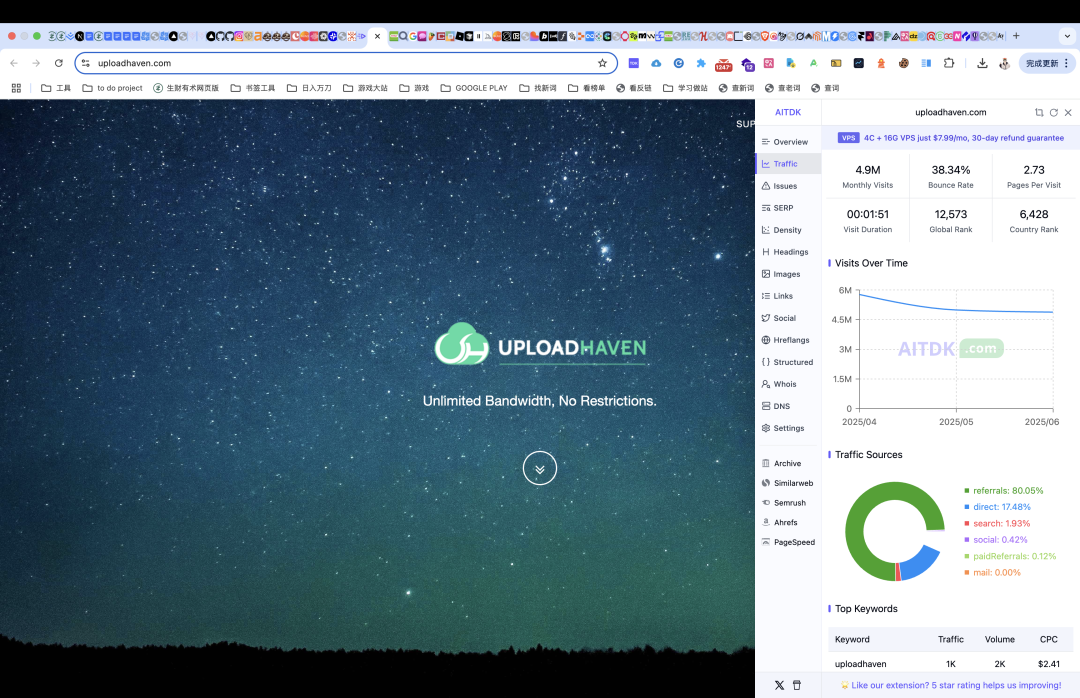Open the Overview section in AITDK sidebar
The image size is (1080, 698).
785,142
